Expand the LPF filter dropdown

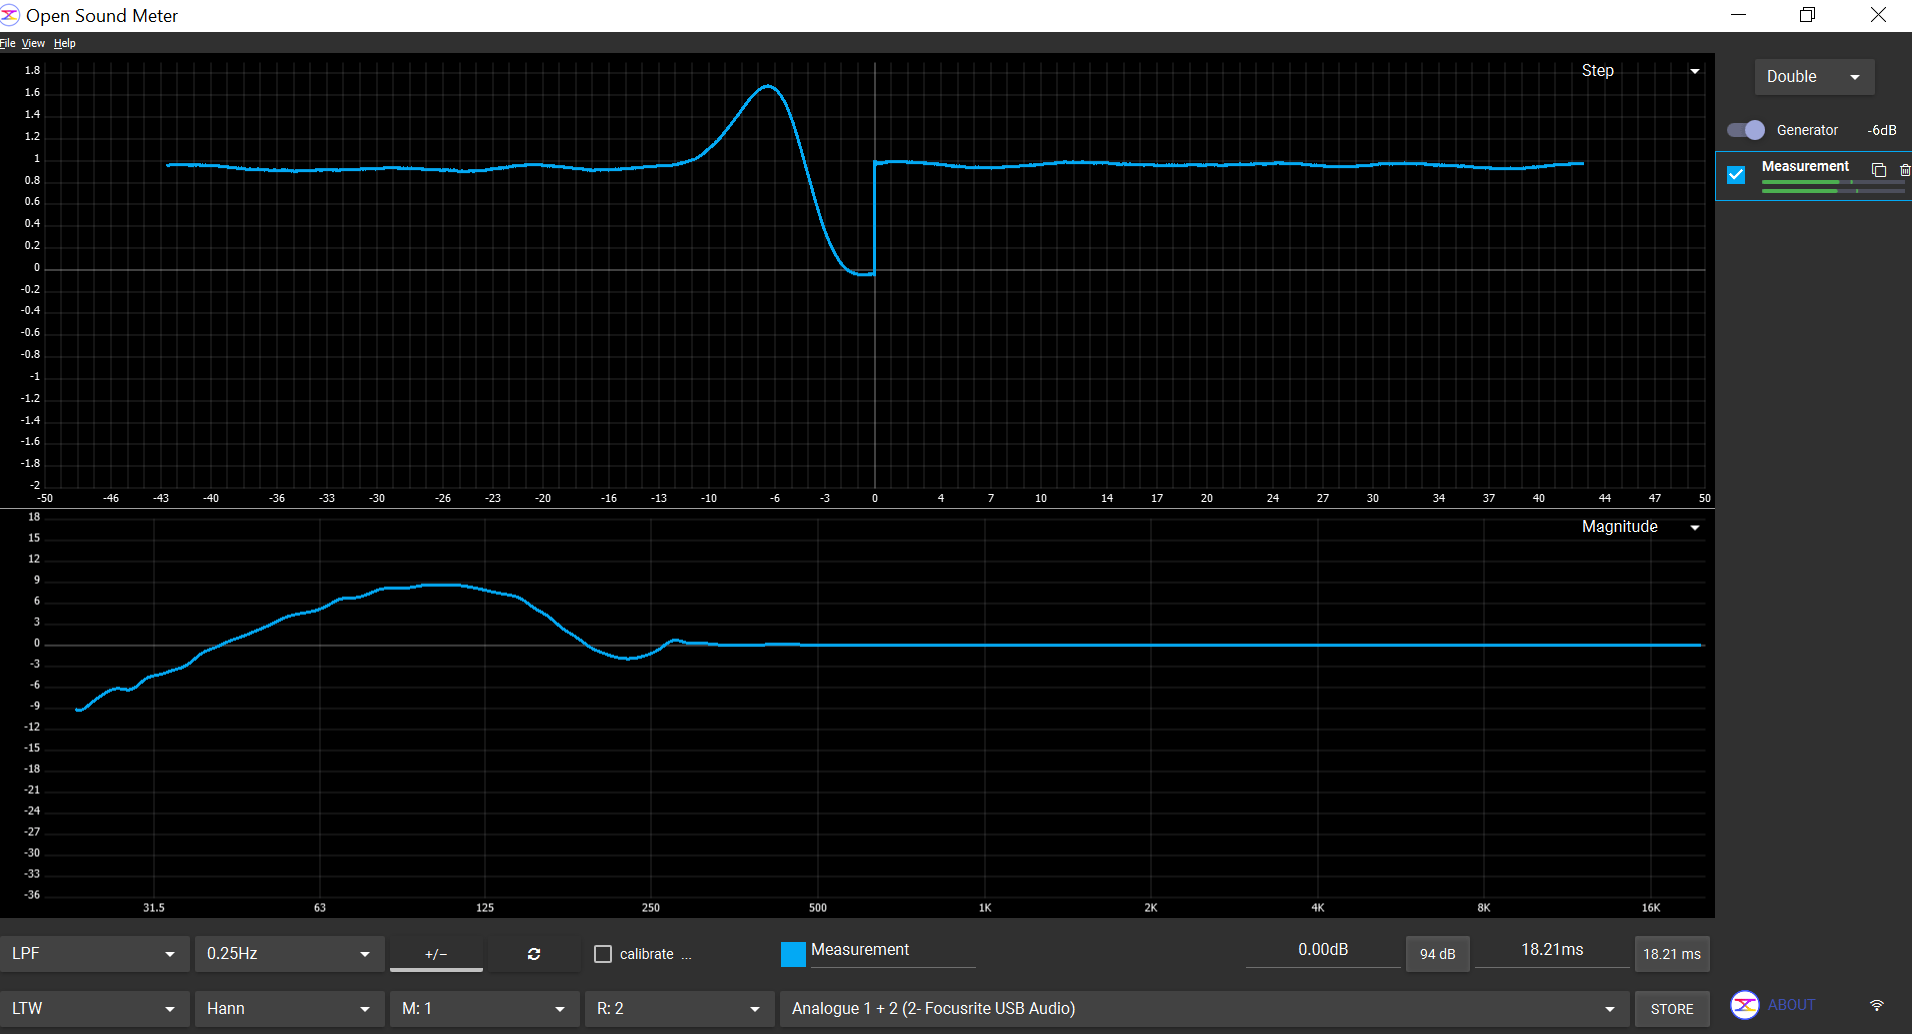[x=95, y=954]
